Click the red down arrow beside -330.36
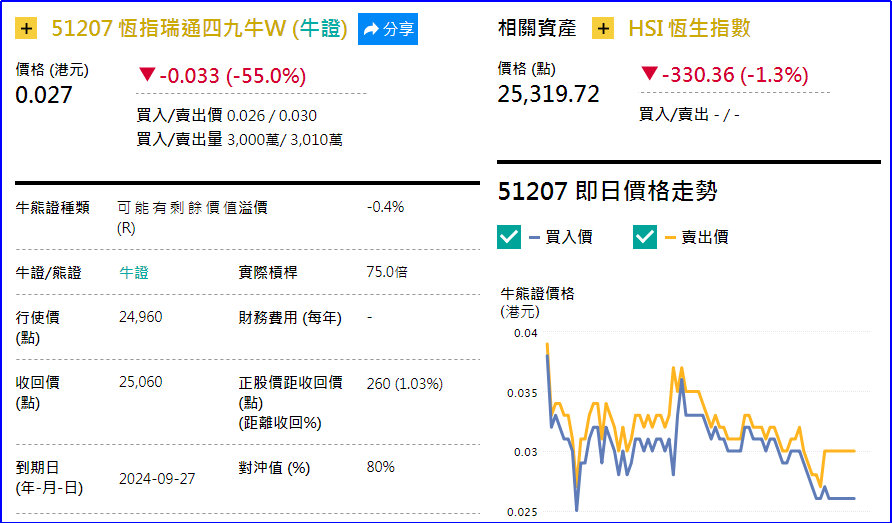892x523 pixels. coord(649,74)
